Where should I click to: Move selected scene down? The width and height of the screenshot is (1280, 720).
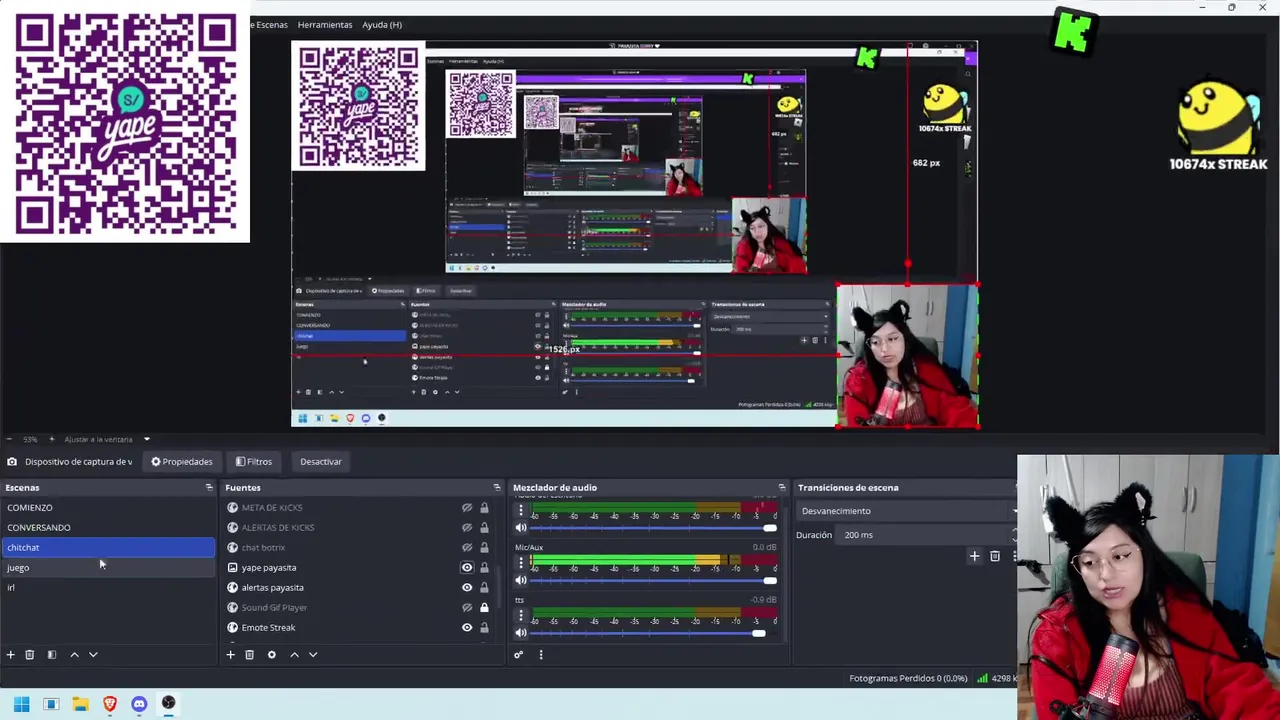coord(93,654)
